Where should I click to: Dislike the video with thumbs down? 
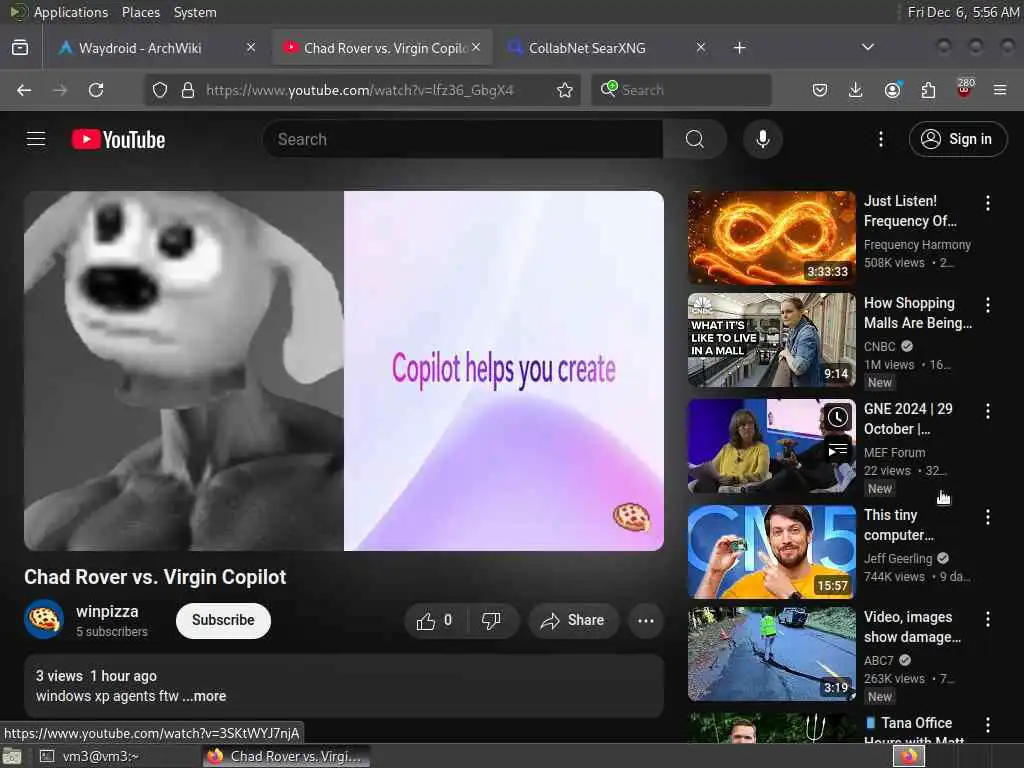491,620
